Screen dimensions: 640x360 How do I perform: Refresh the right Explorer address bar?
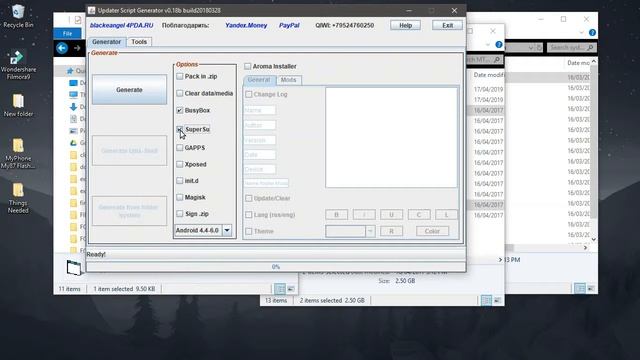(x=539, y=48)
